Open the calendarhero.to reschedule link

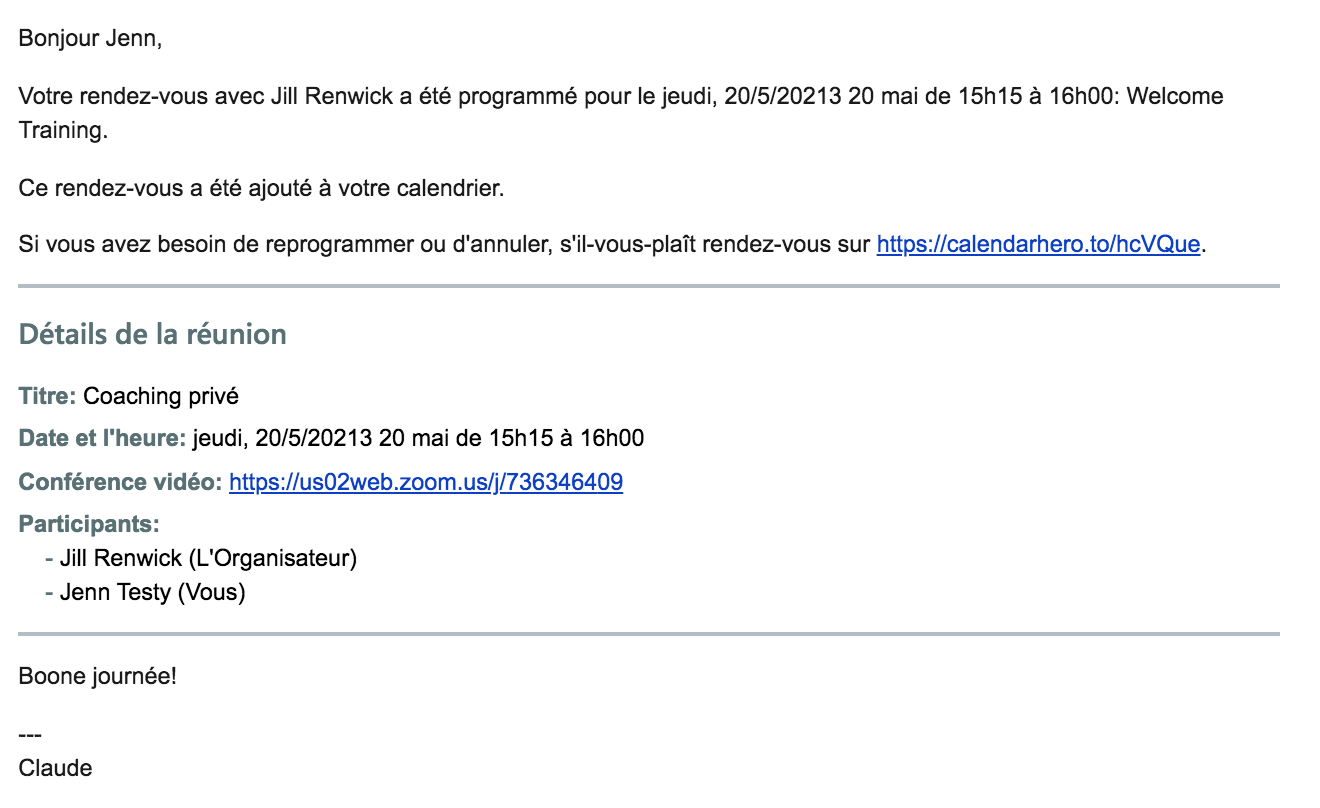tap(1037, 245)
